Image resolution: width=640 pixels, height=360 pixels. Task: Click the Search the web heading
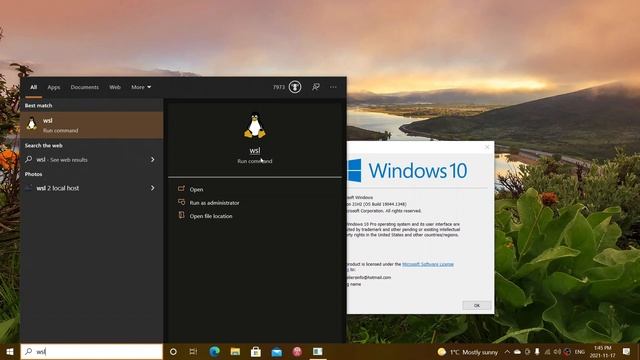[x=44, y=145]
